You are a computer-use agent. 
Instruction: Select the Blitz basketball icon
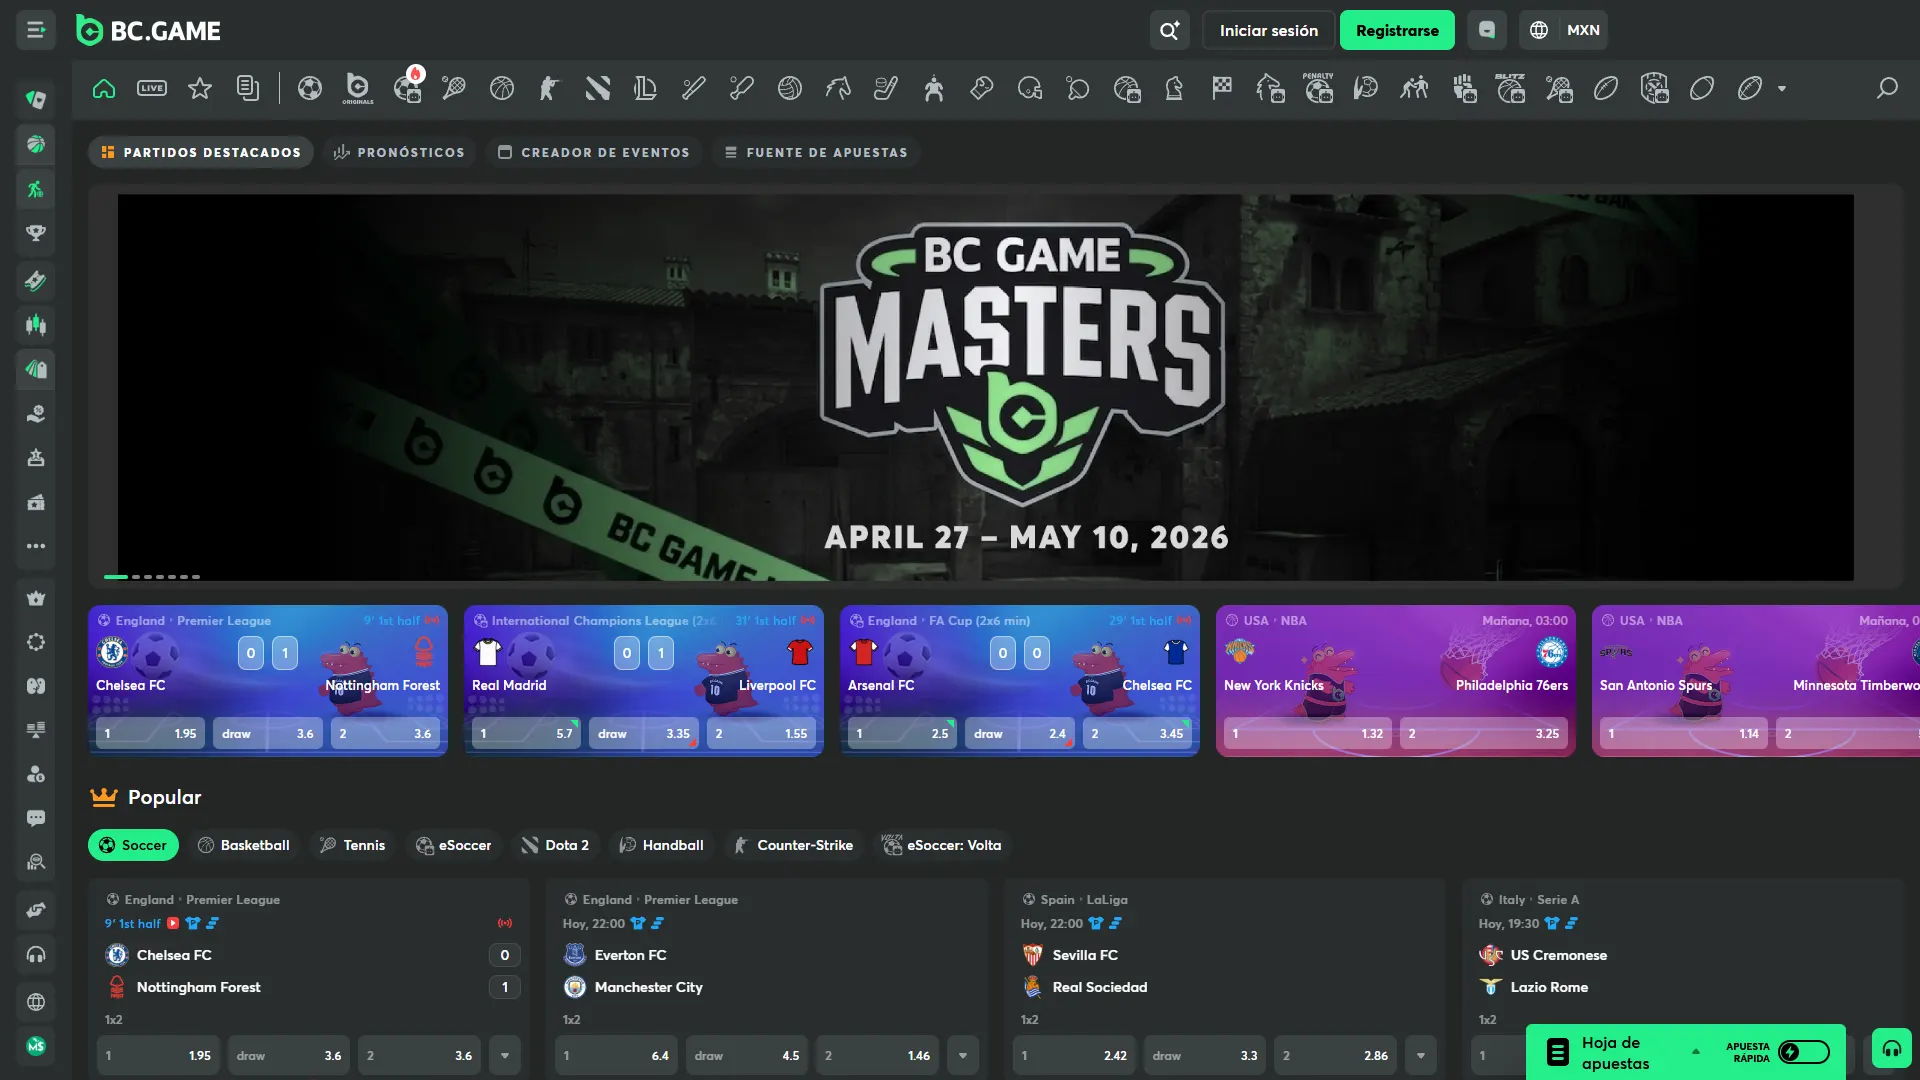1510,88
